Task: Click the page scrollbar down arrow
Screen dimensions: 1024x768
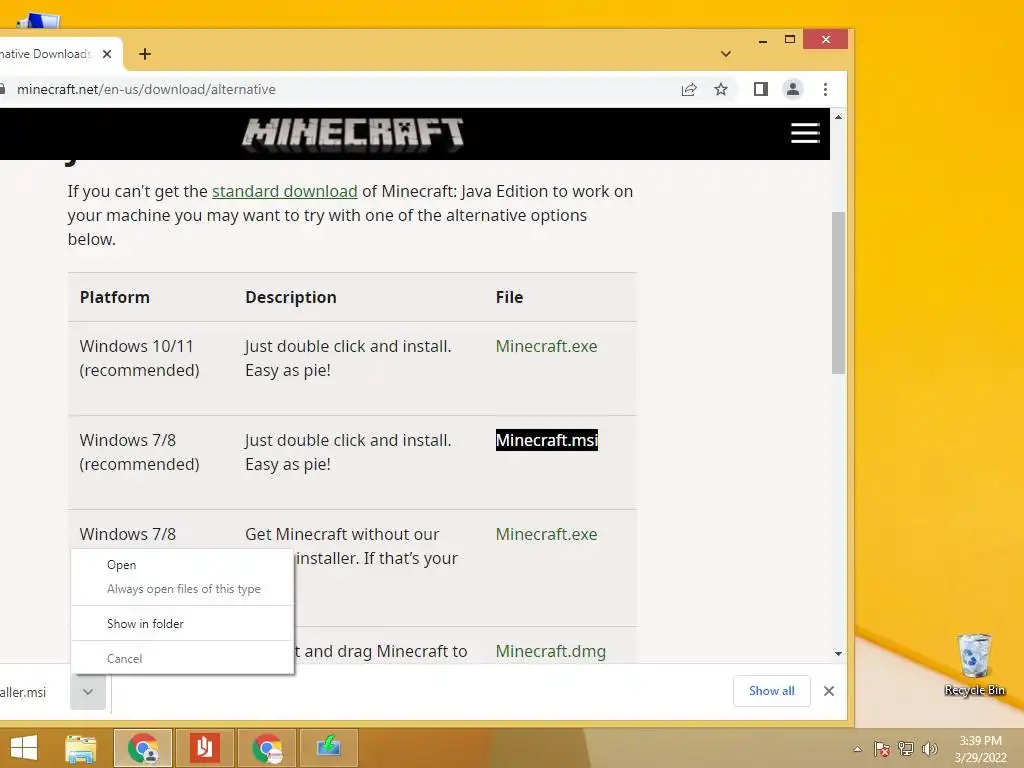Action: coord(839,654)
